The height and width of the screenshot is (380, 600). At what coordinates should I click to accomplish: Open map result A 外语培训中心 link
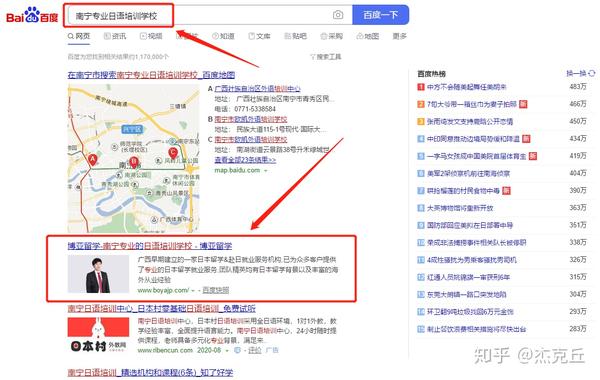[257, 89]
